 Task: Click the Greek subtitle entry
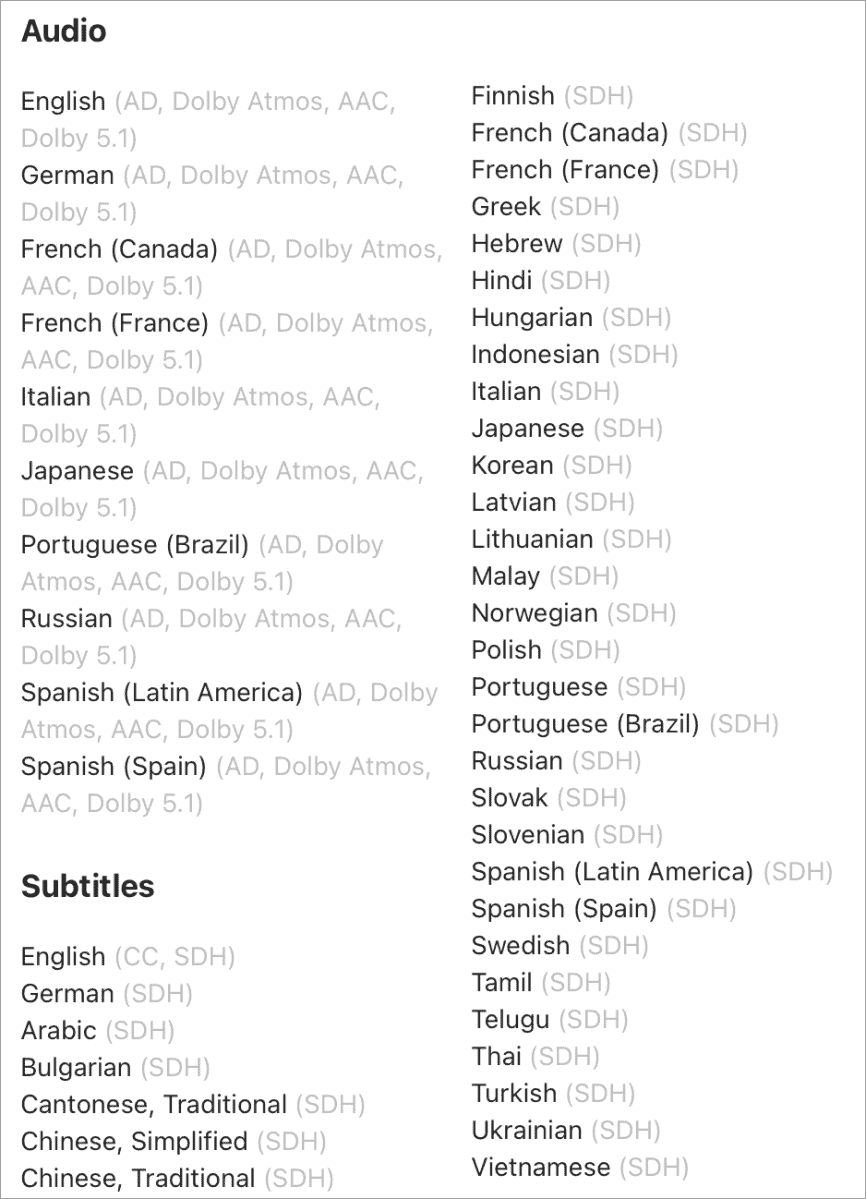pyautogui.click(x=507, y=208)
